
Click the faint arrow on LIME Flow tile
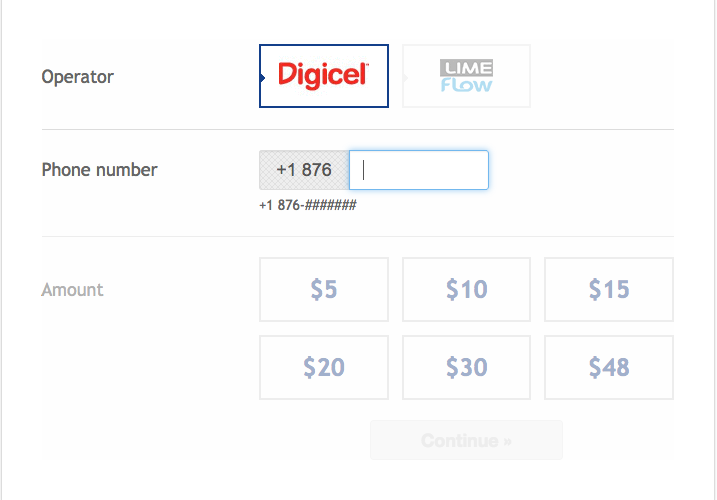tap(405, 78)
